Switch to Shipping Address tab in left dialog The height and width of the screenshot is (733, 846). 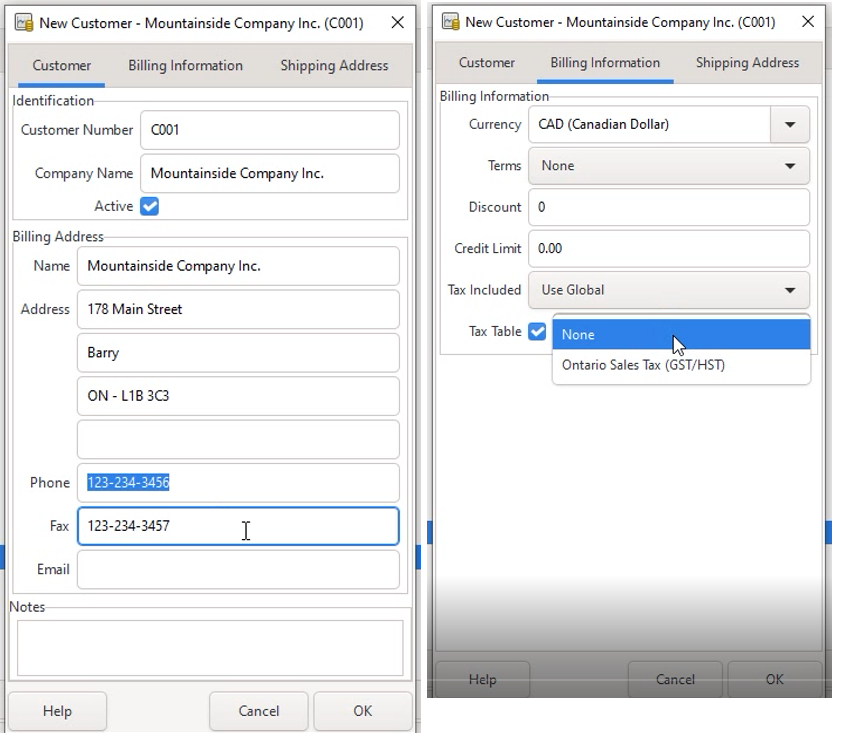pyautogui.click(x=334, y=66)
